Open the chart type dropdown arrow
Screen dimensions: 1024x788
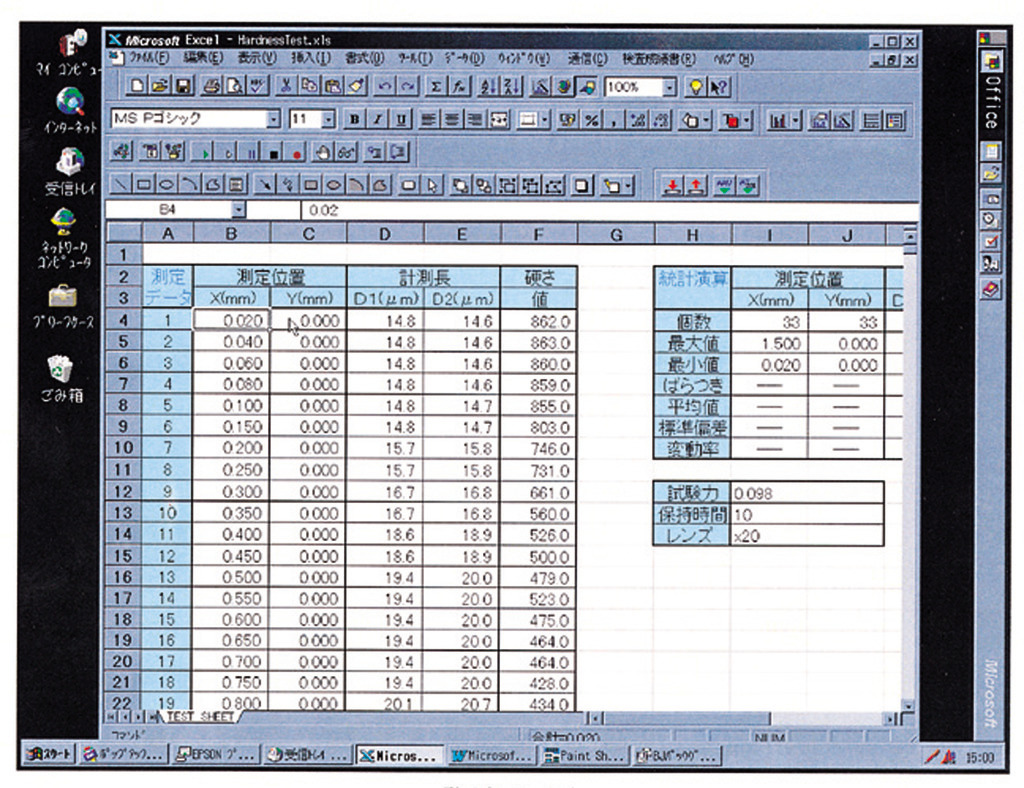coord(795,120)
